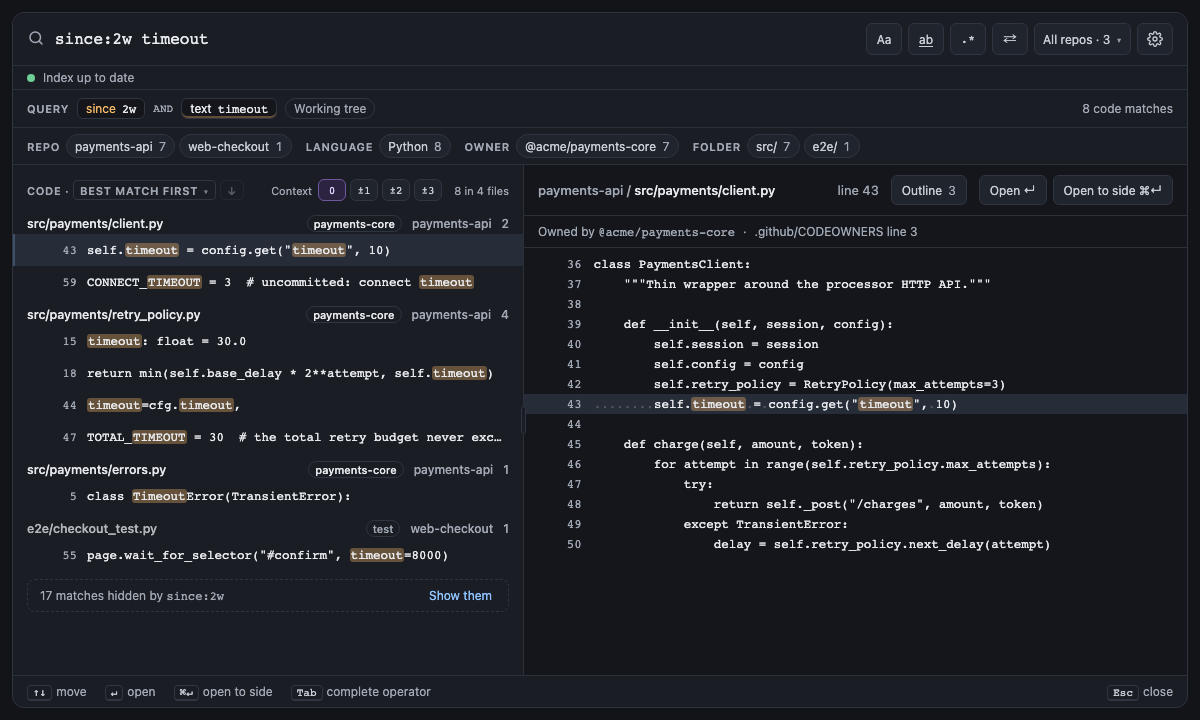
Task: Set context lines to ±2
Action: point(396,191)
